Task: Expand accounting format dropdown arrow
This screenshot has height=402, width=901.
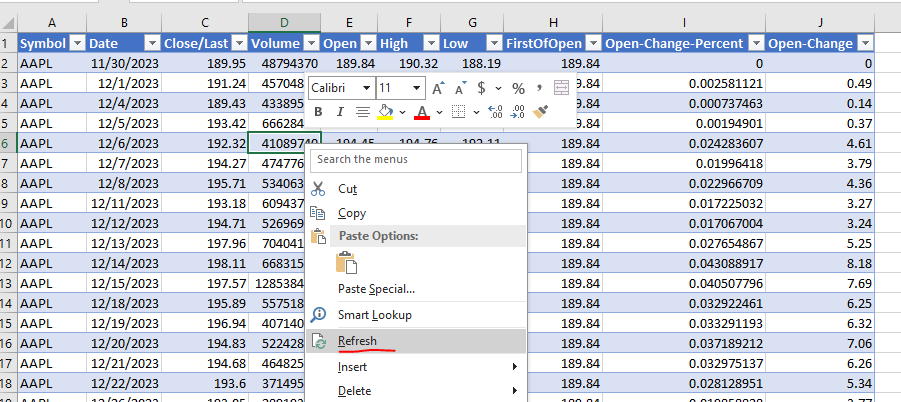Action: (498, 88)
